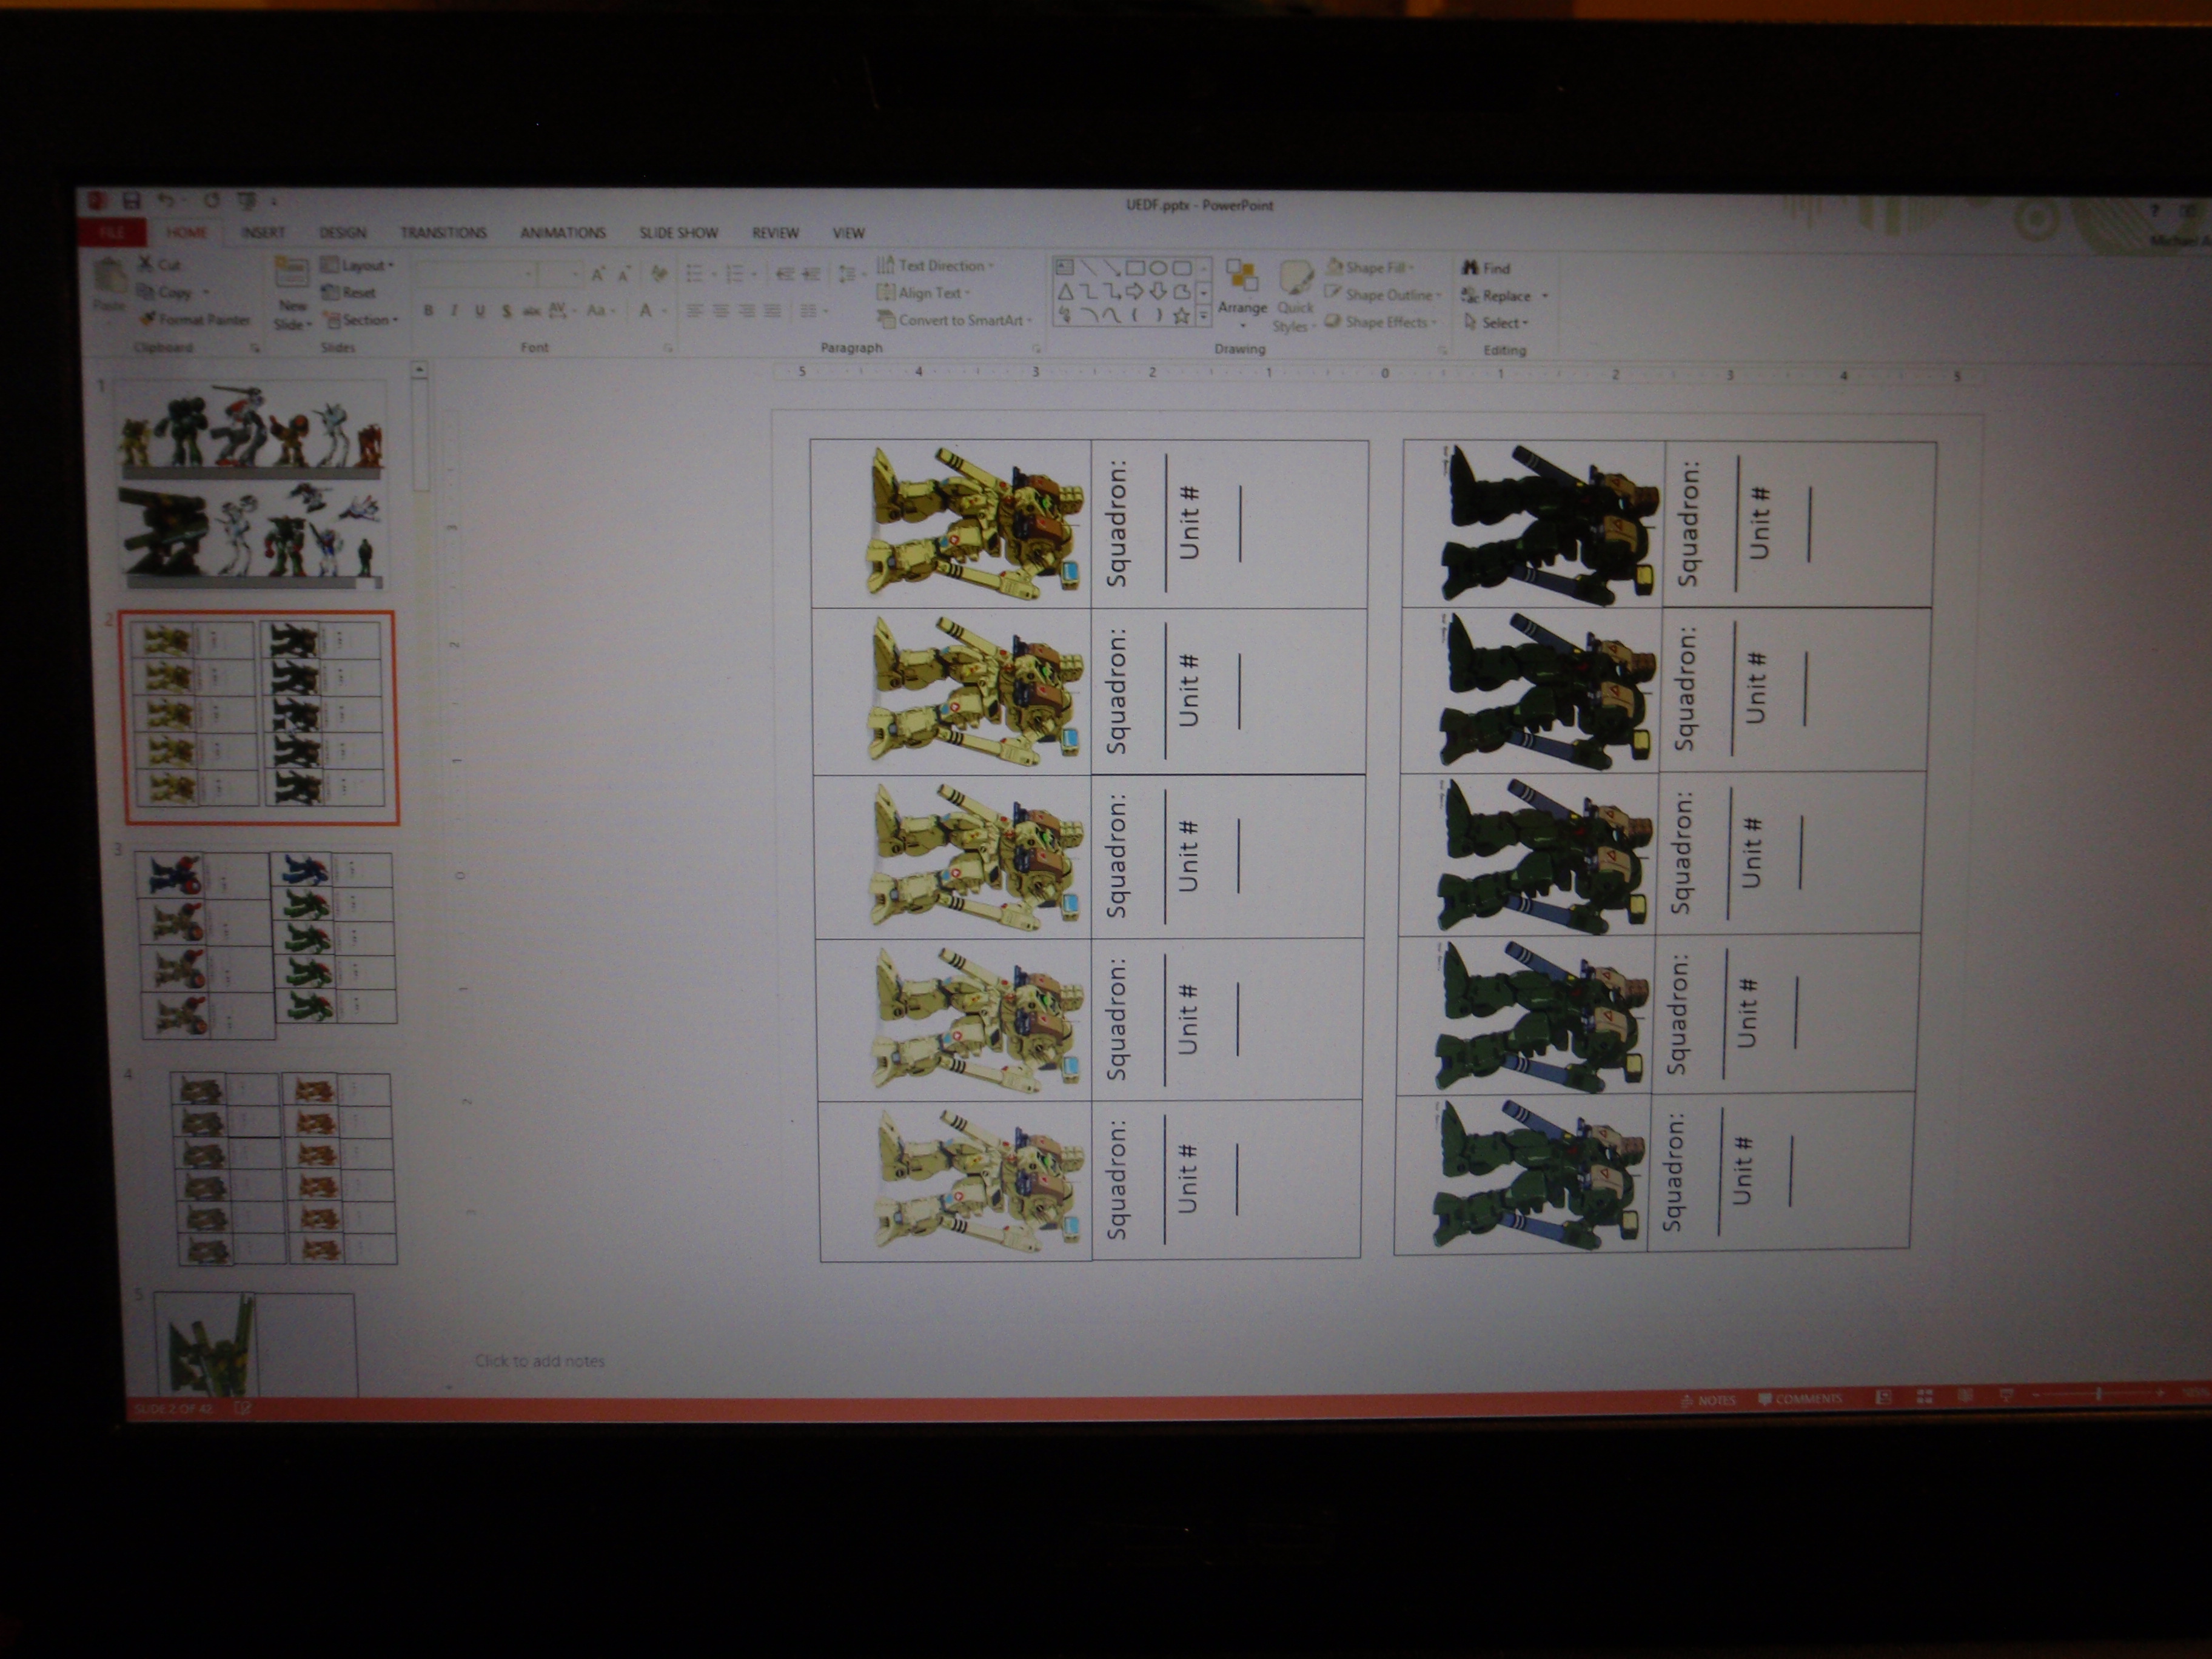2212x1659 pixels.
Task: Click the Copy button
Action: click(172, 292)
